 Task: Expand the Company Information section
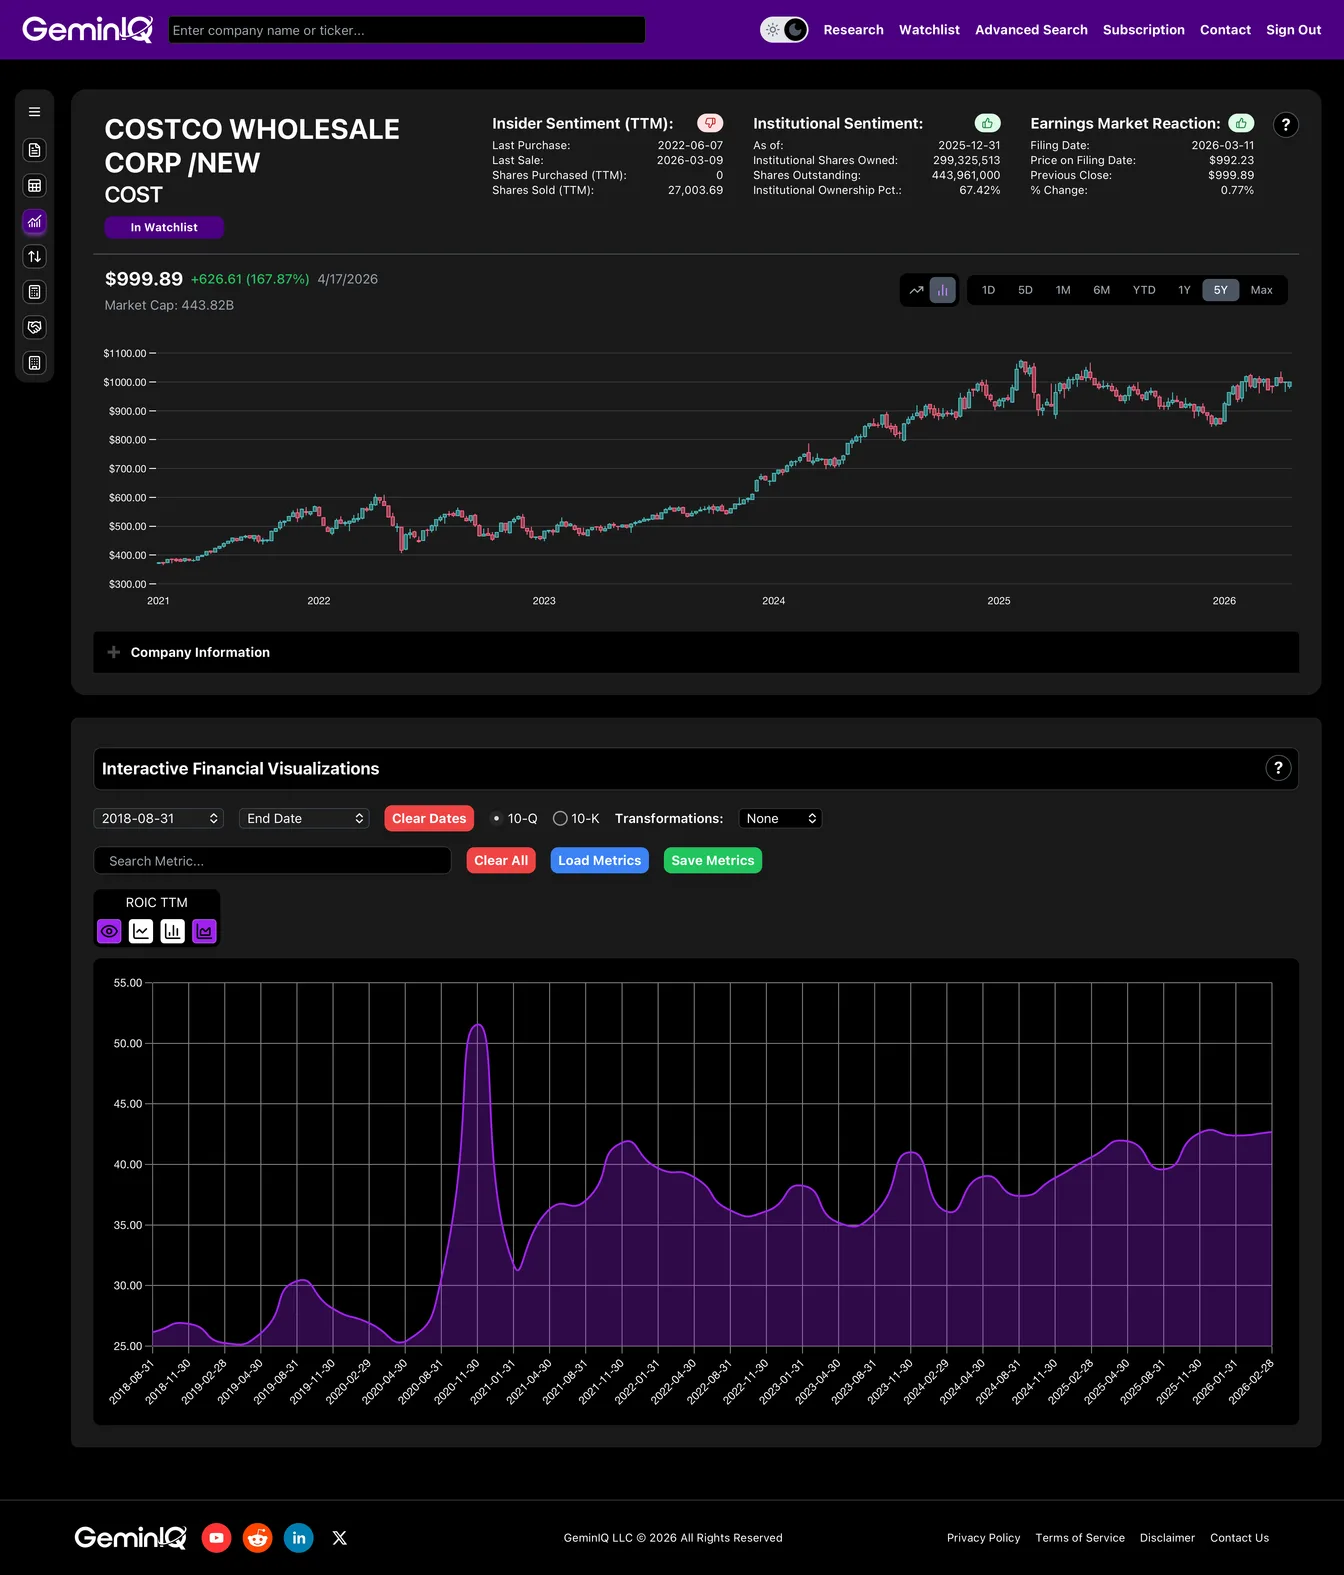click(696, 652)
